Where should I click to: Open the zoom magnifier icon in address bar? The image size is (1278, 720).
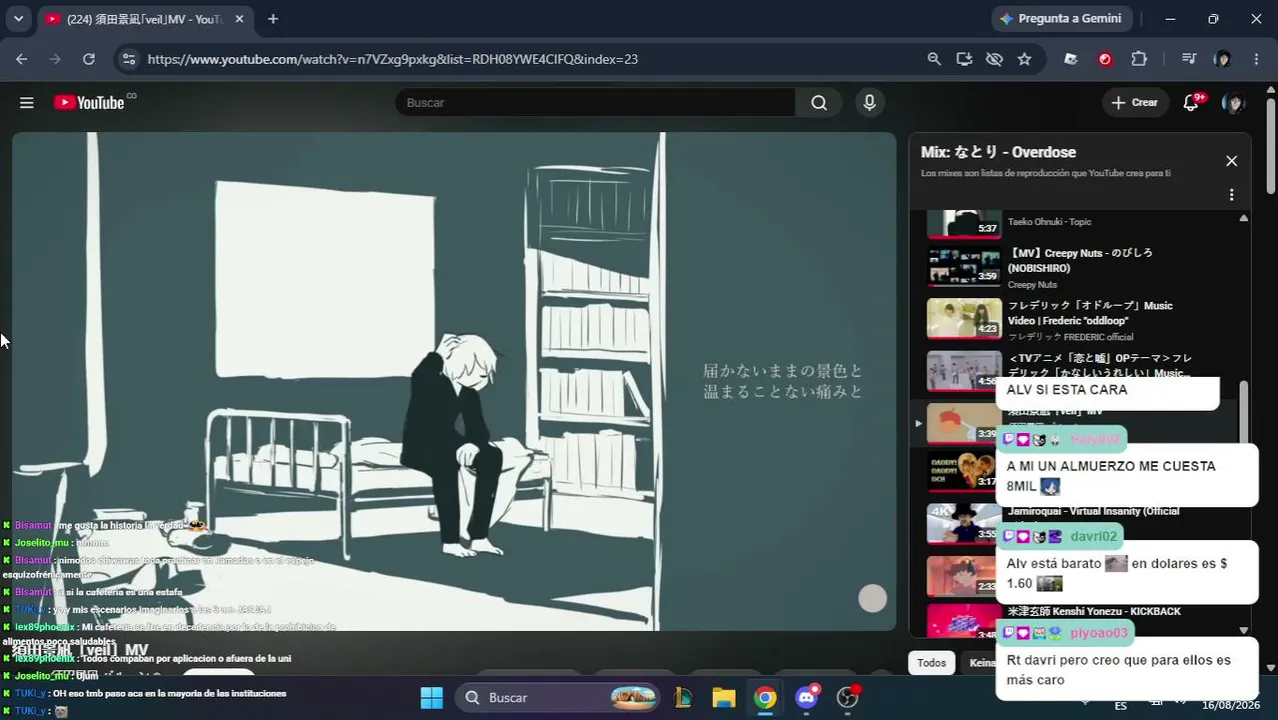click(x=934, y=59)
